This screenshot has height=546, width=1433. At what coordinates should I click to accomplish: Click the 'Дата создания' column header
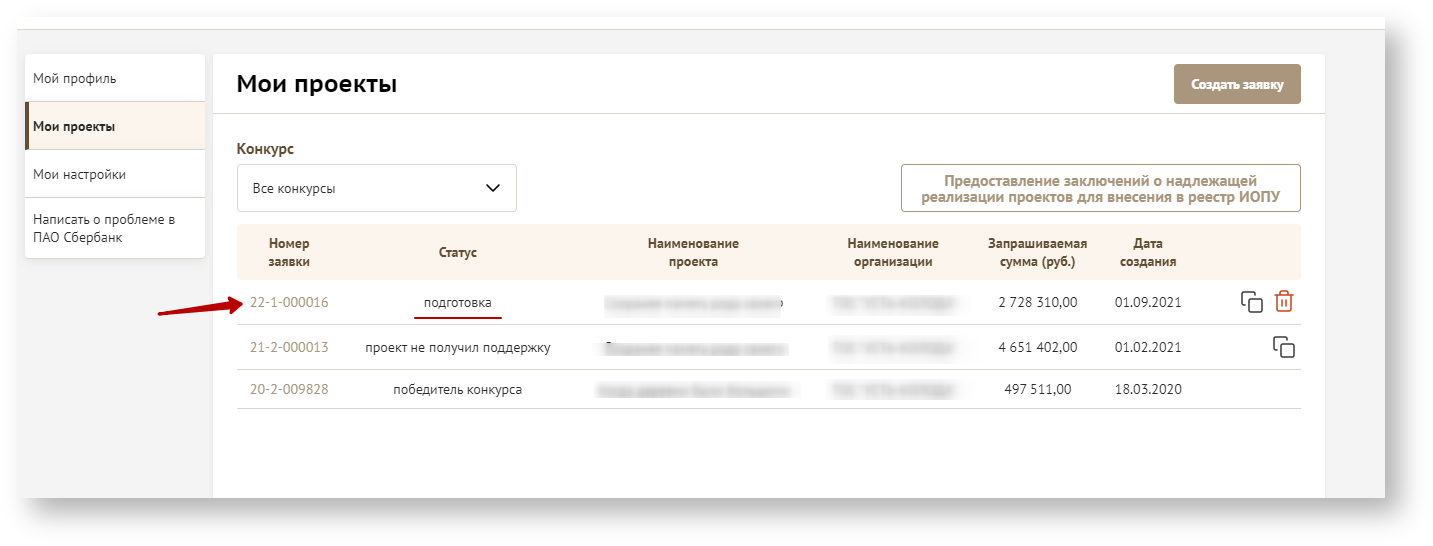pos(1148,252)
